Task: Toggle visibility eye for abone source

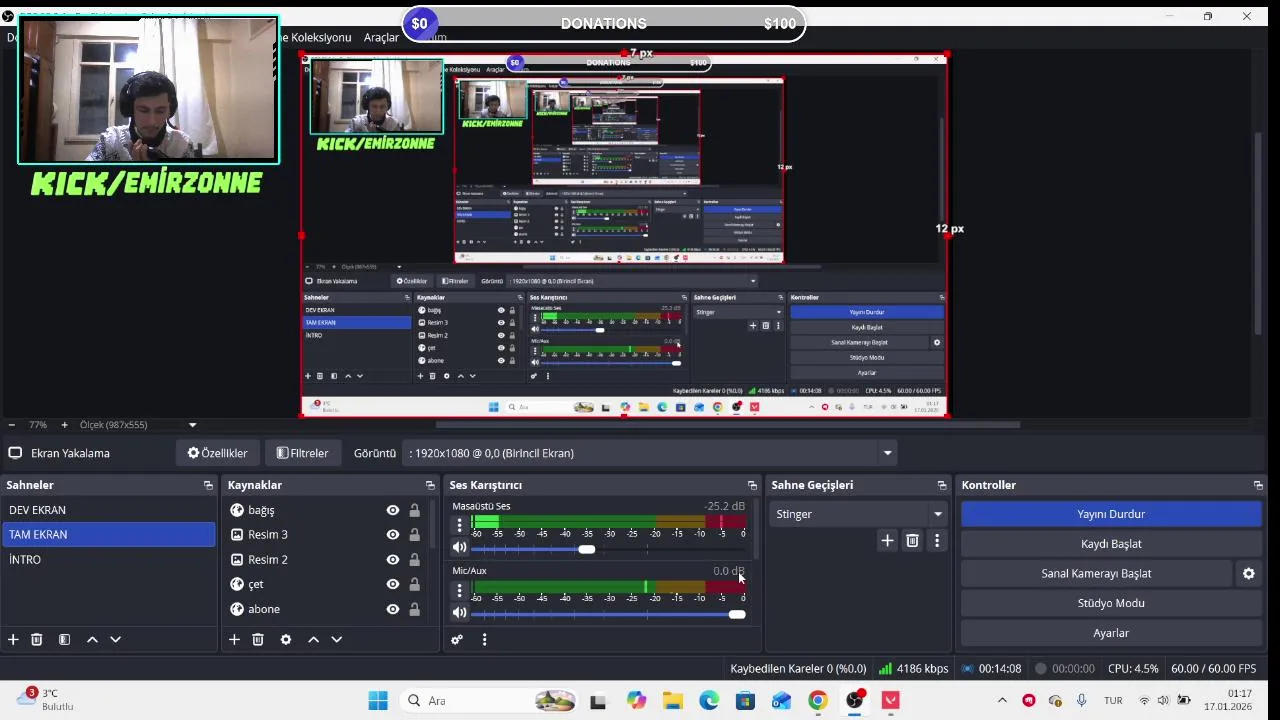Action: coord(393,609)
